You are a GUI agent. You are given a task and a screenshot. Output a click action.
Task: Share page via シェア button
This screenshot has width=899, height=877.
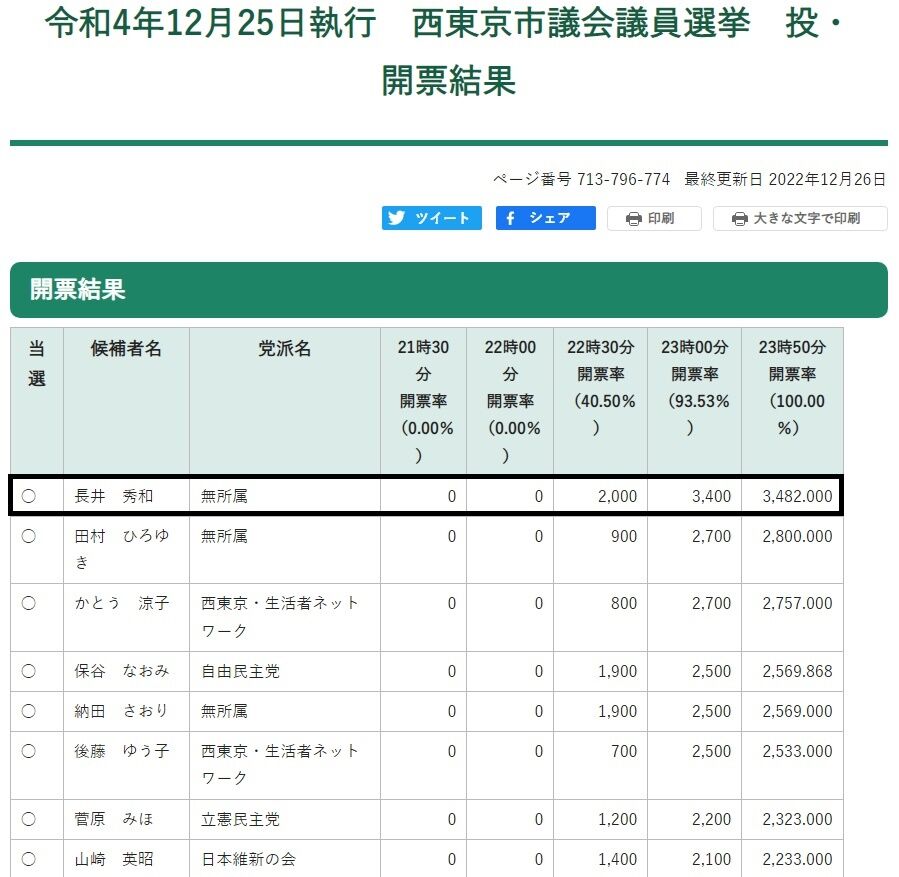(x=546, y=218)
